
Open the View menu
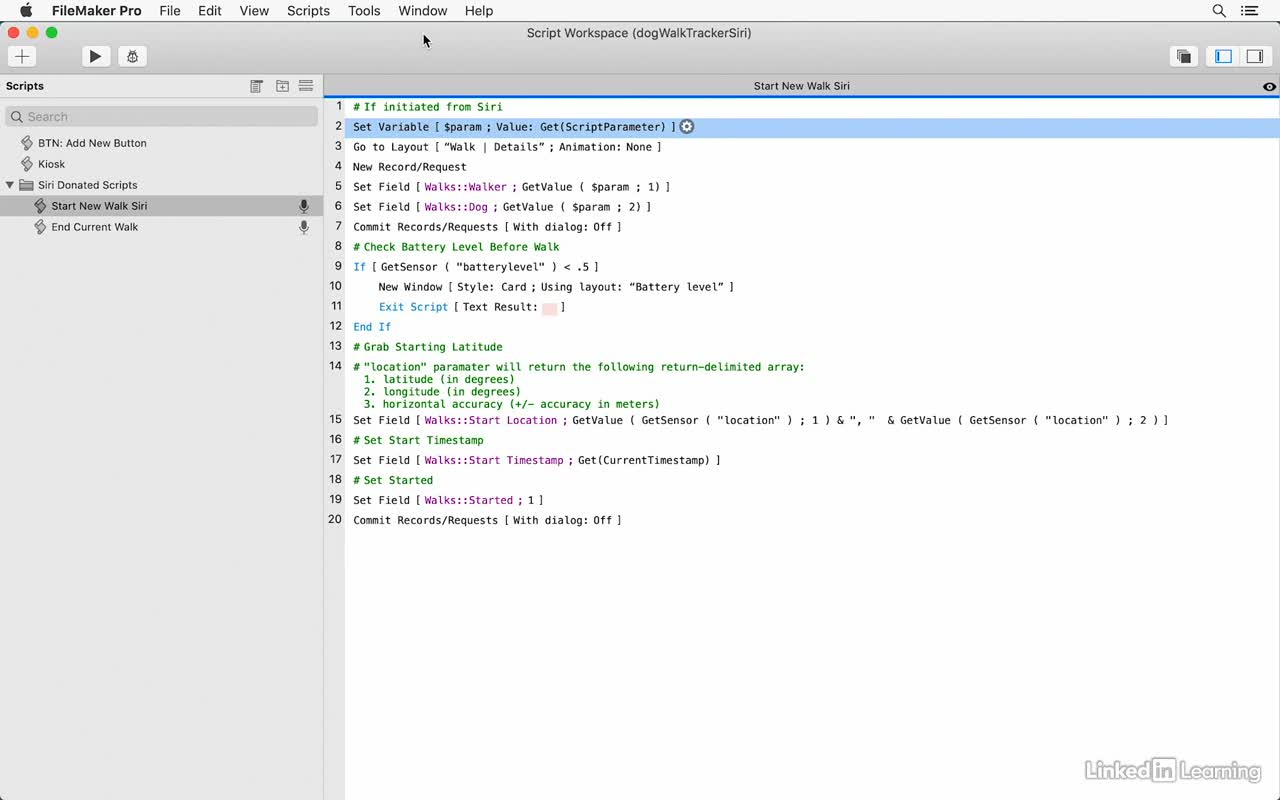pos(254,11)
